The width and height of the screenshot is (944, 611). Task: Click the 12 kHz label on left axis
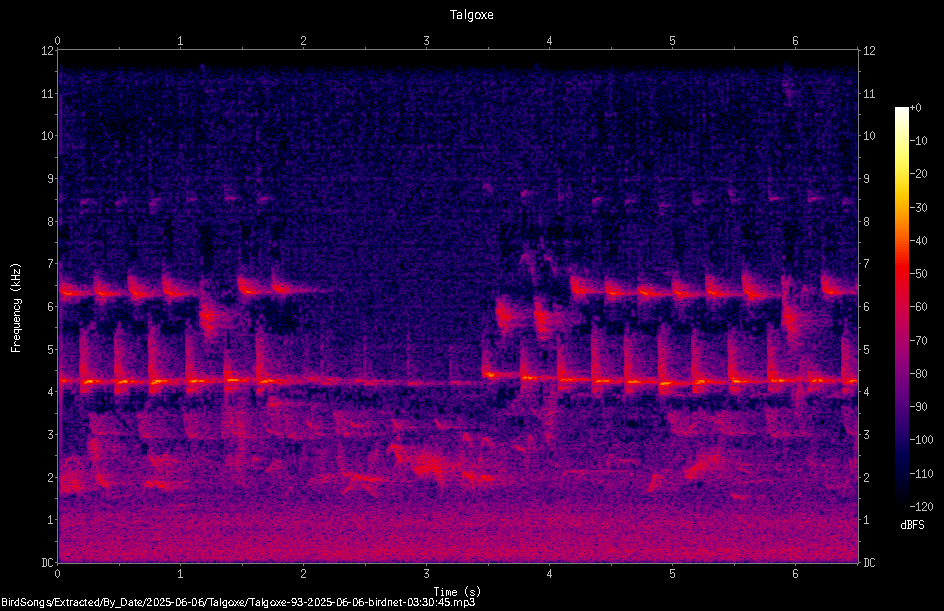(48, 51)
